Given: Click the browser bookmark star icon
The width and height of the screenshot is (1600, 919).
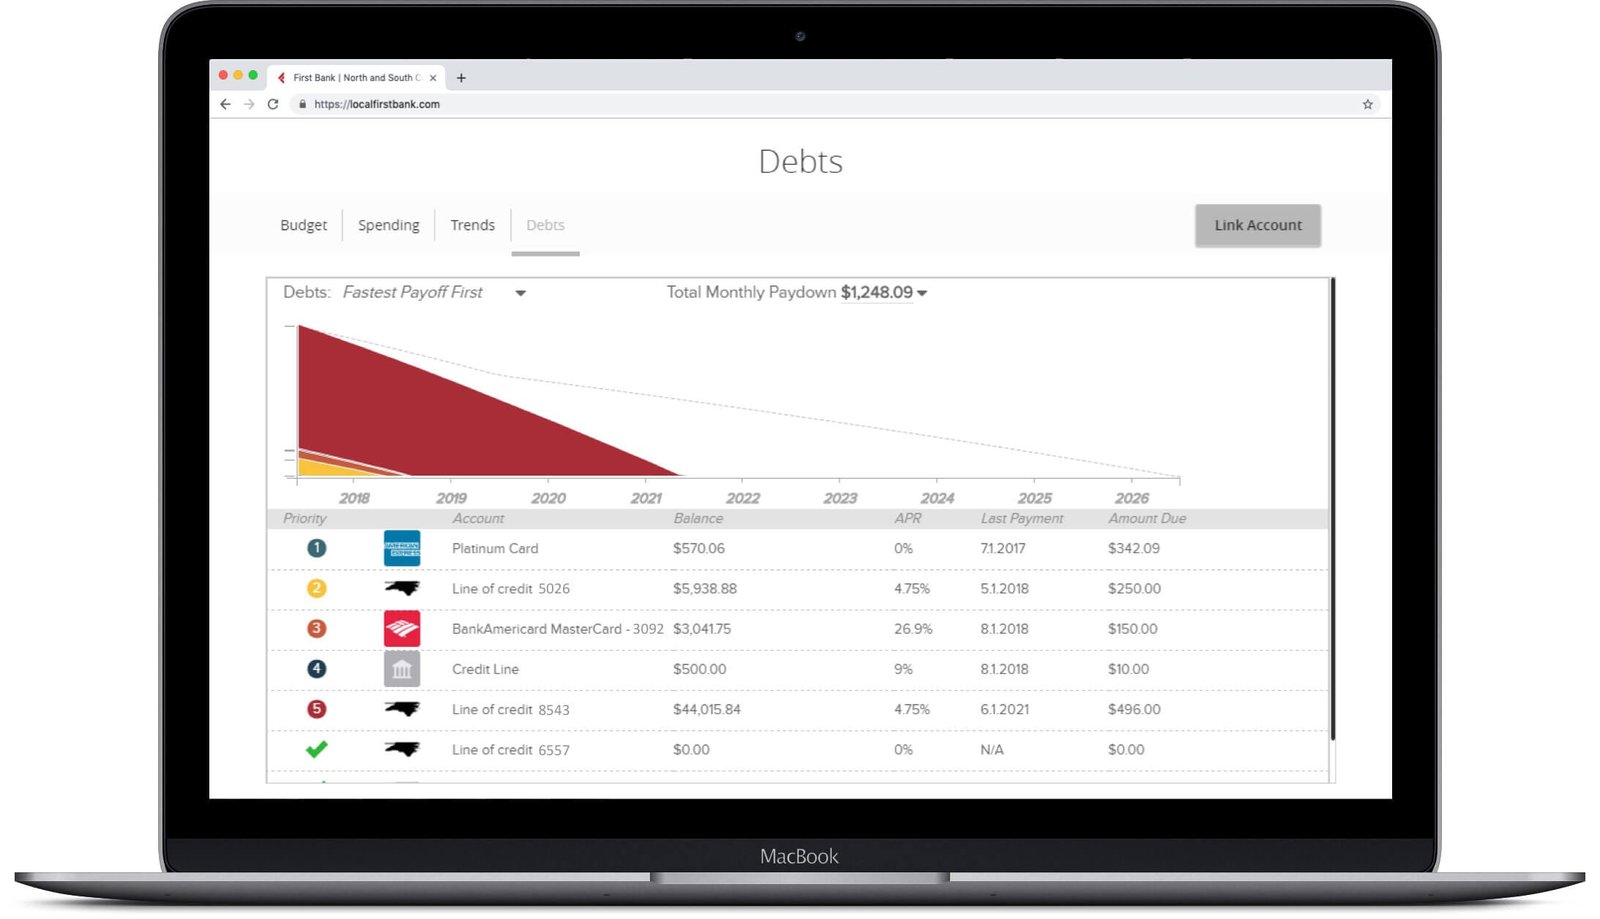Looking at the screenshot, I should point(1367,103).
